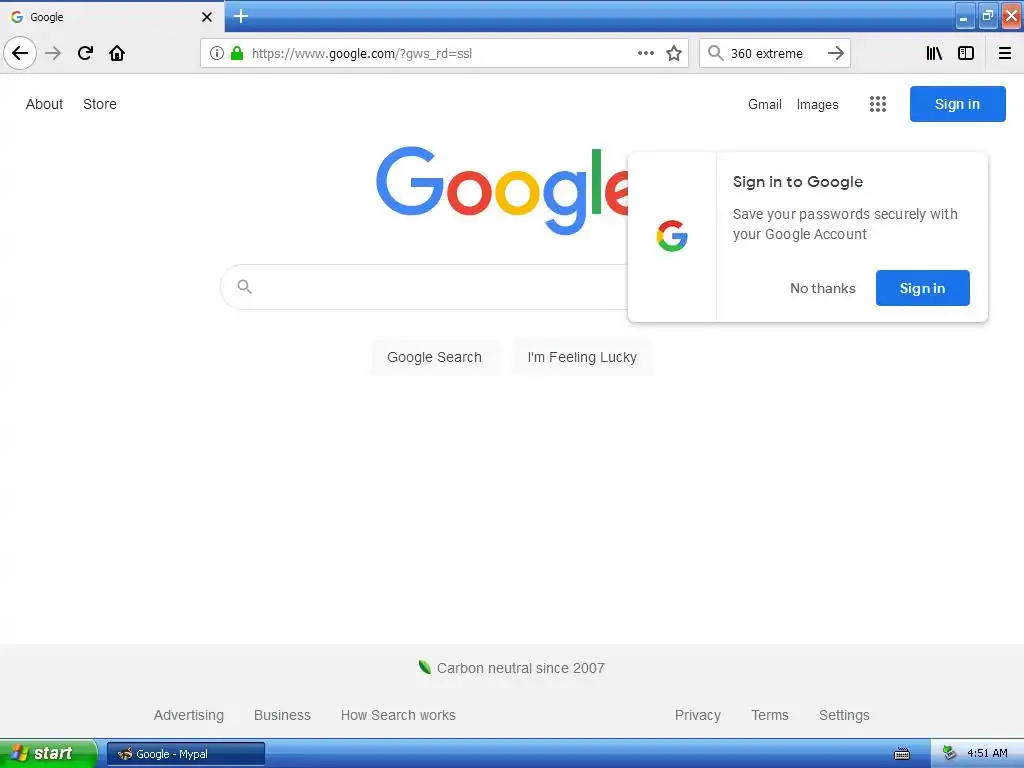Click 'Sign in to Google' popup heading
The height and width of the screenshot is (768, 1024).
(x=797, y=182)
